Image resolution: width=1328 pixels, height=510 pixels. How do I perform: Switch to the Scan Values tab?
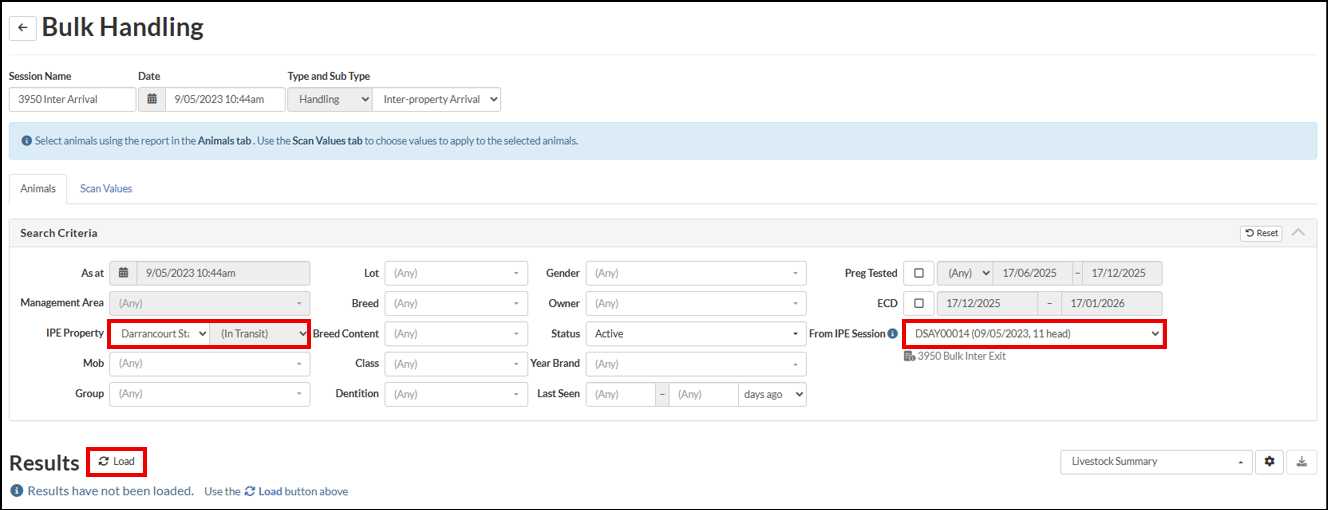click(106, 188)
